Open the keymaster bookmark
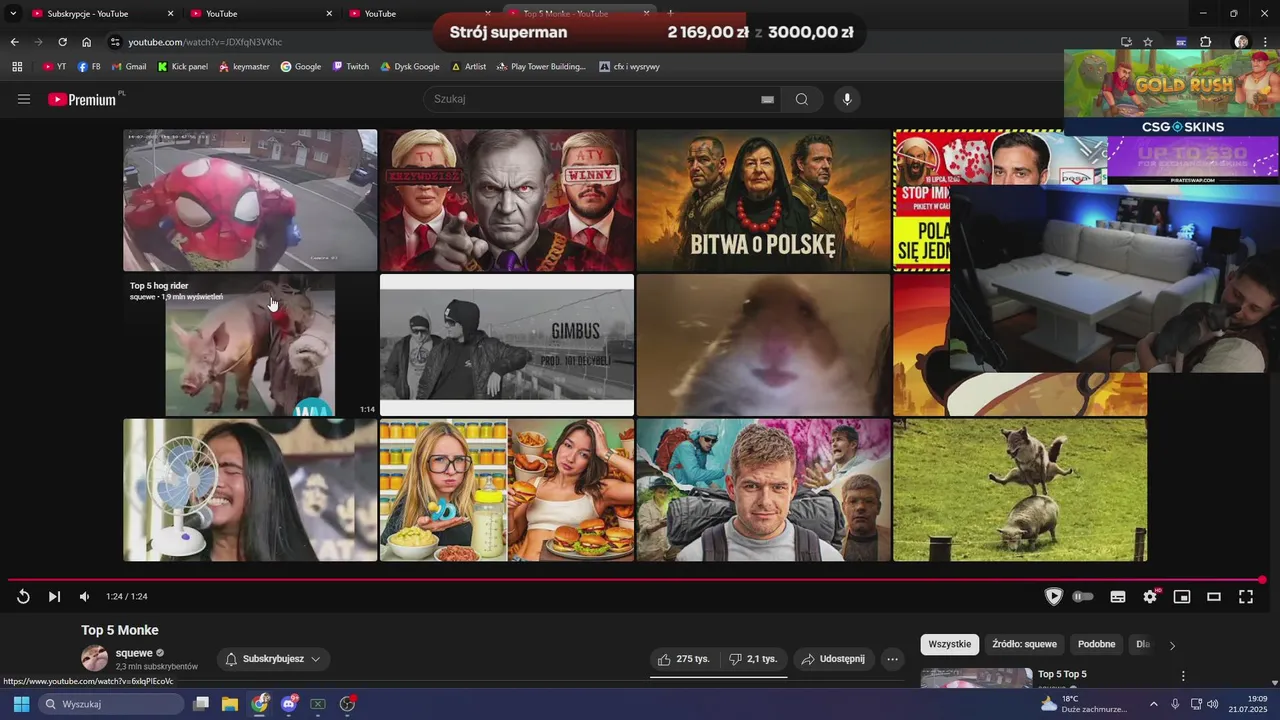1280x720 pixels. (243, 67)
